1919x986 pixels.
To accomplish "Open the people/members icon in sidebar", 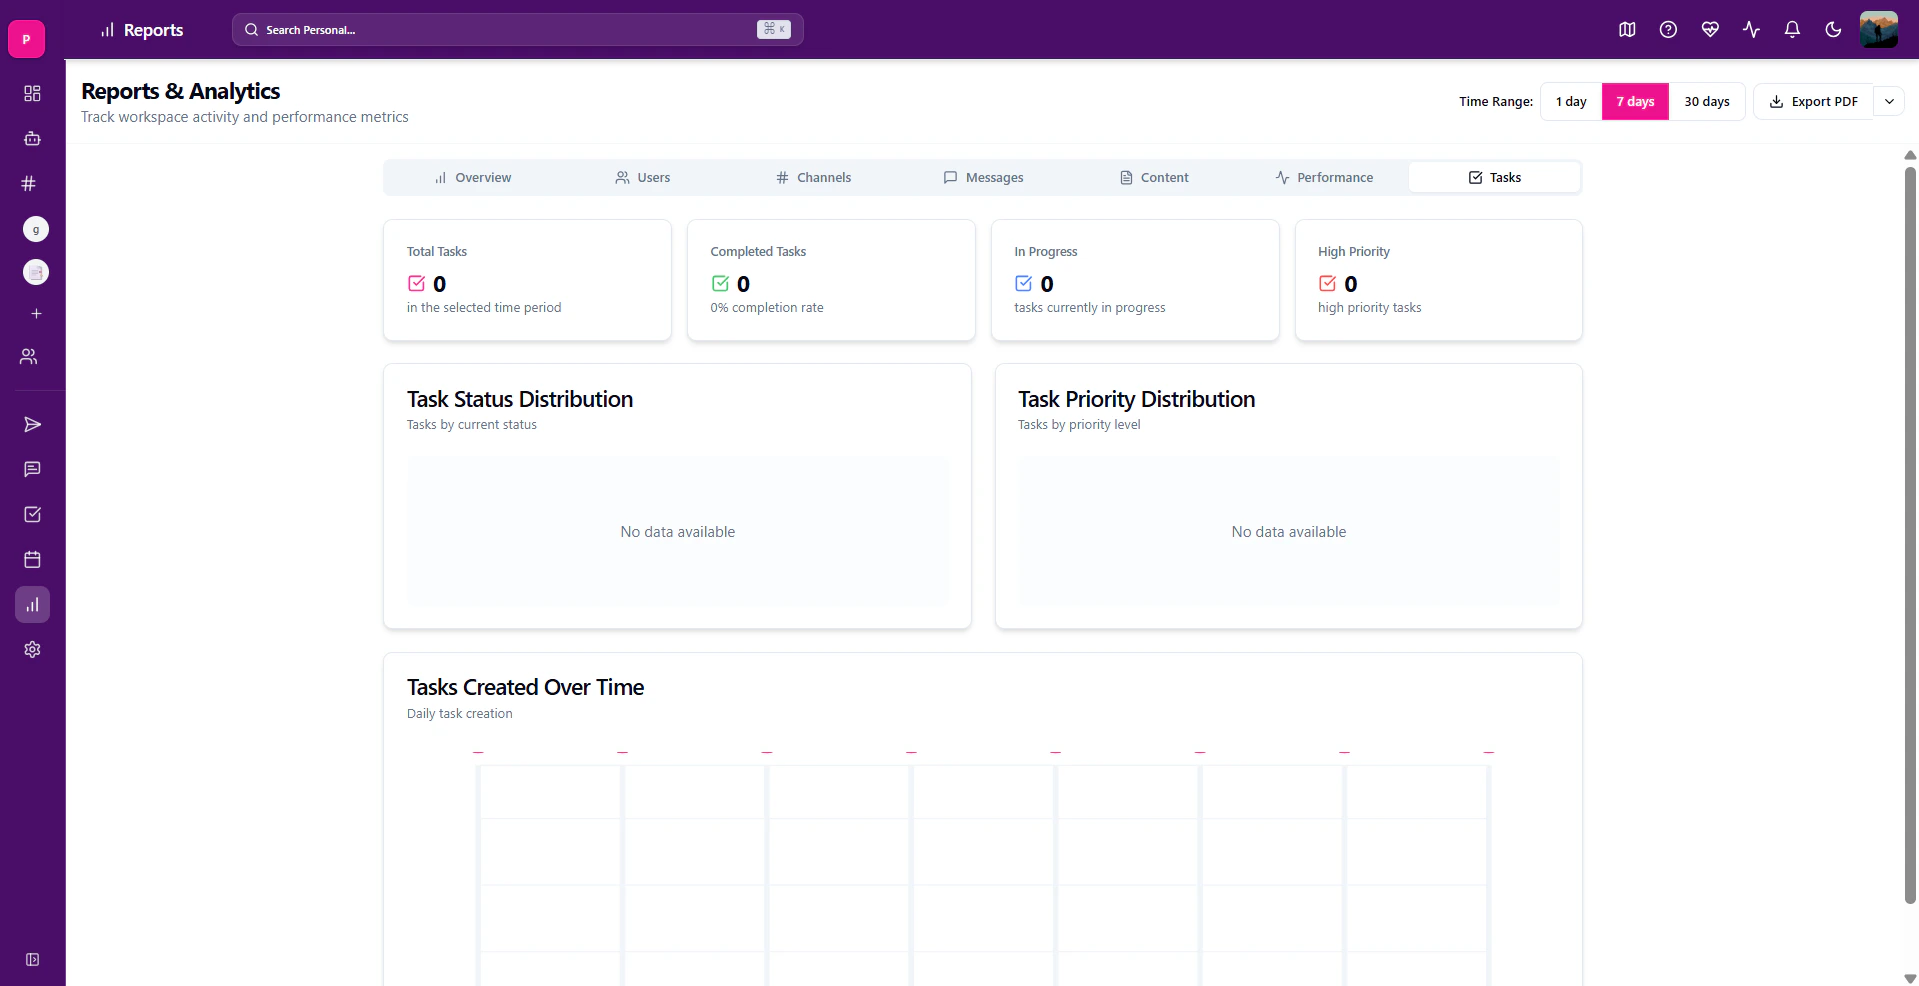I will click(29, 356).
